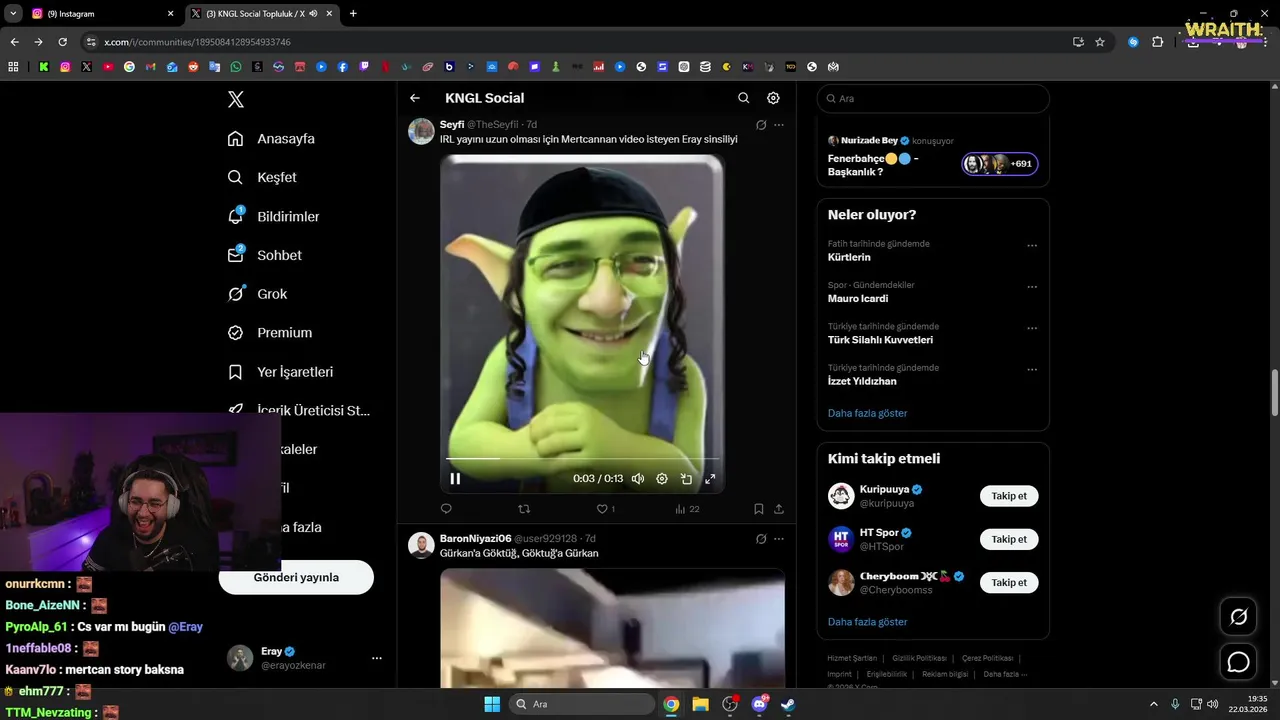Open options for İzzet Yıldızhan trend

coord(1032,369)
